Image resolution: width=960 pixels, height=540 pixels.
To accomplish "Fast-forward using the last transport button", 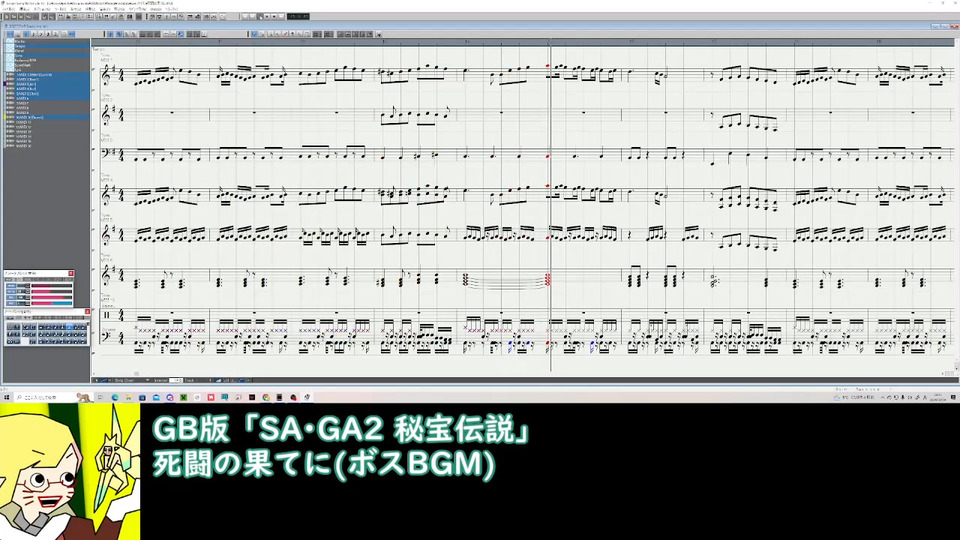I will (x=281, y=17).
